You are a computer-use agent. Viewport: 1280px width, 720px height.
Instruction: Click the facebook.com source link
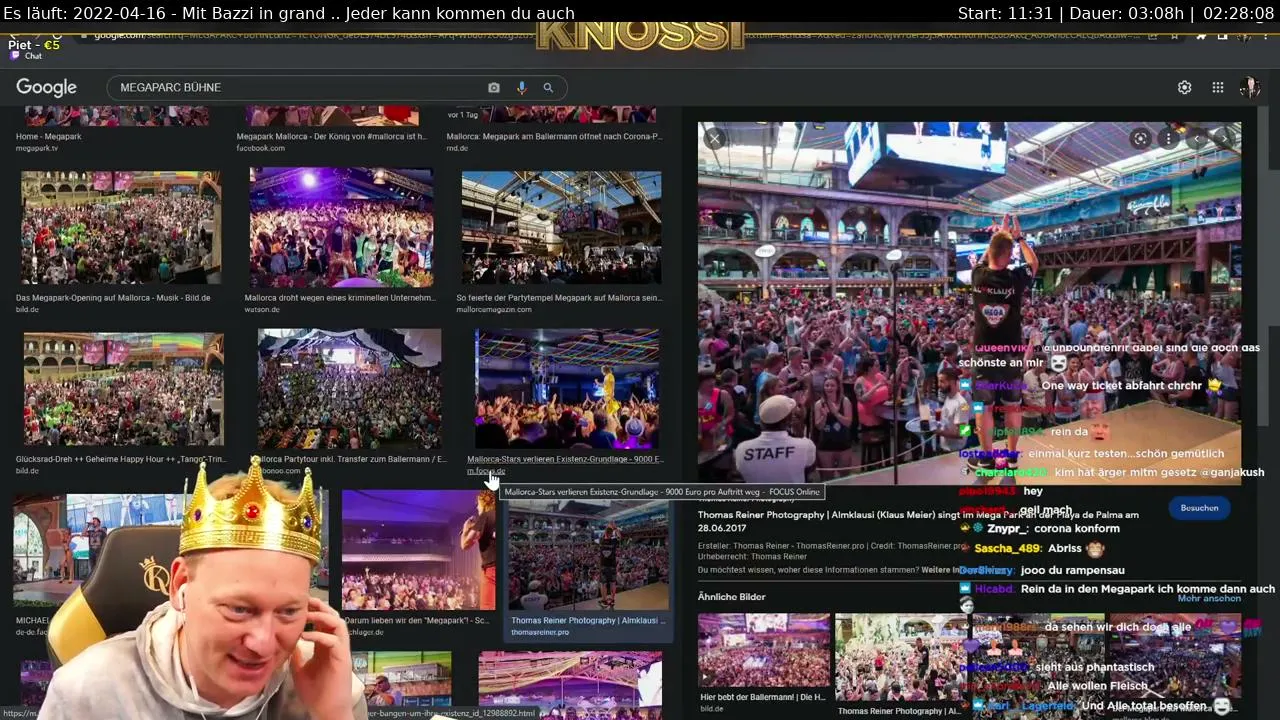(260, 148)
